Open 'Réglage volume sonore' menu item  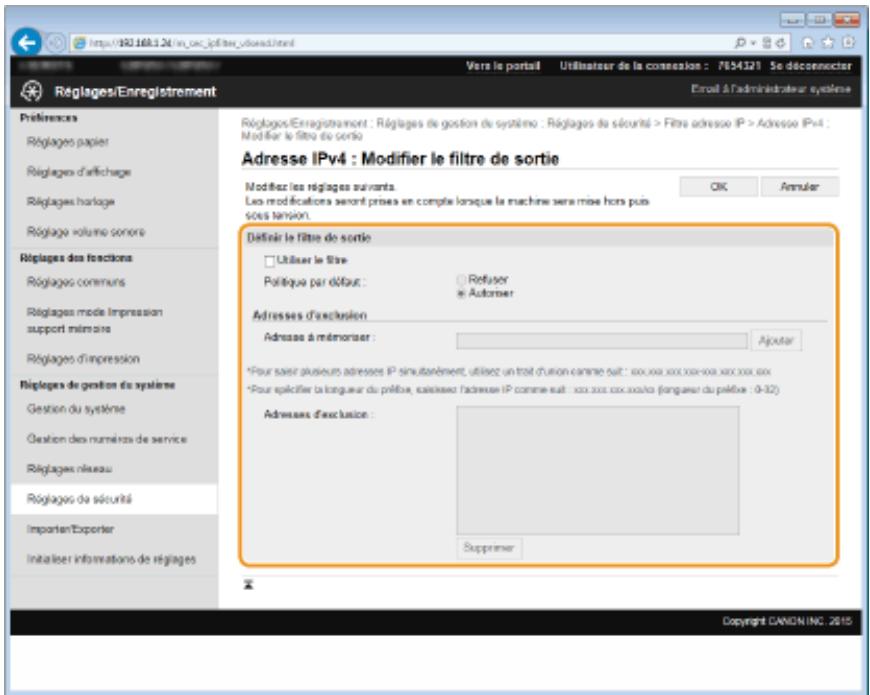[x=86, y=232]
